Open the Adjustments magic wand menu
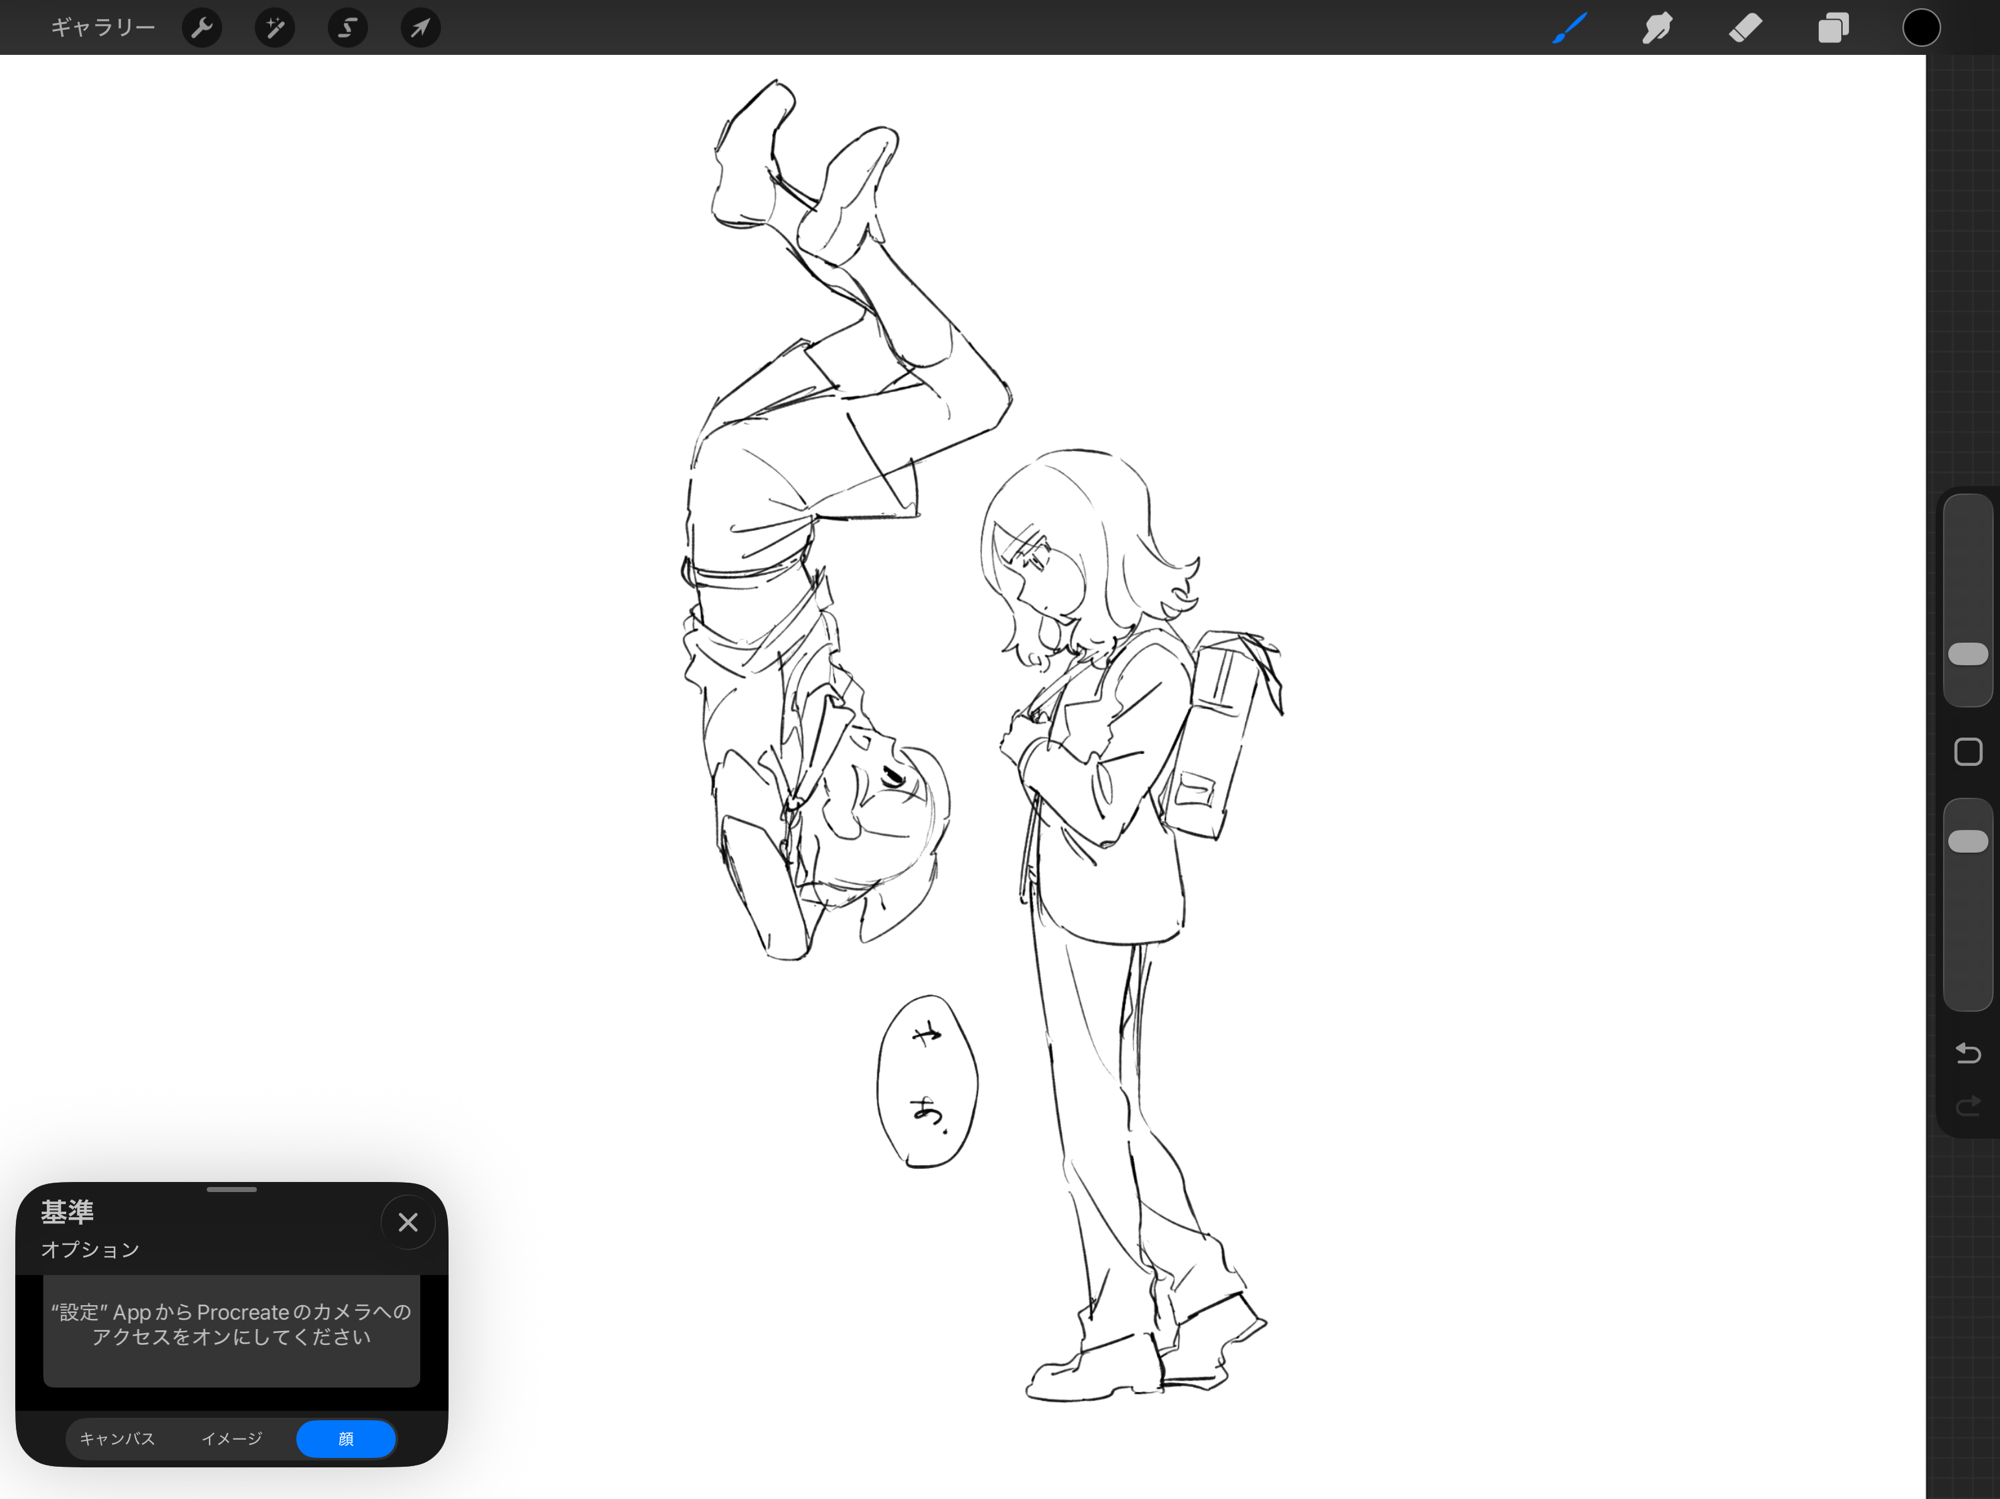The height and width of the screenshot is (1499, 2000). pos(274,27)
